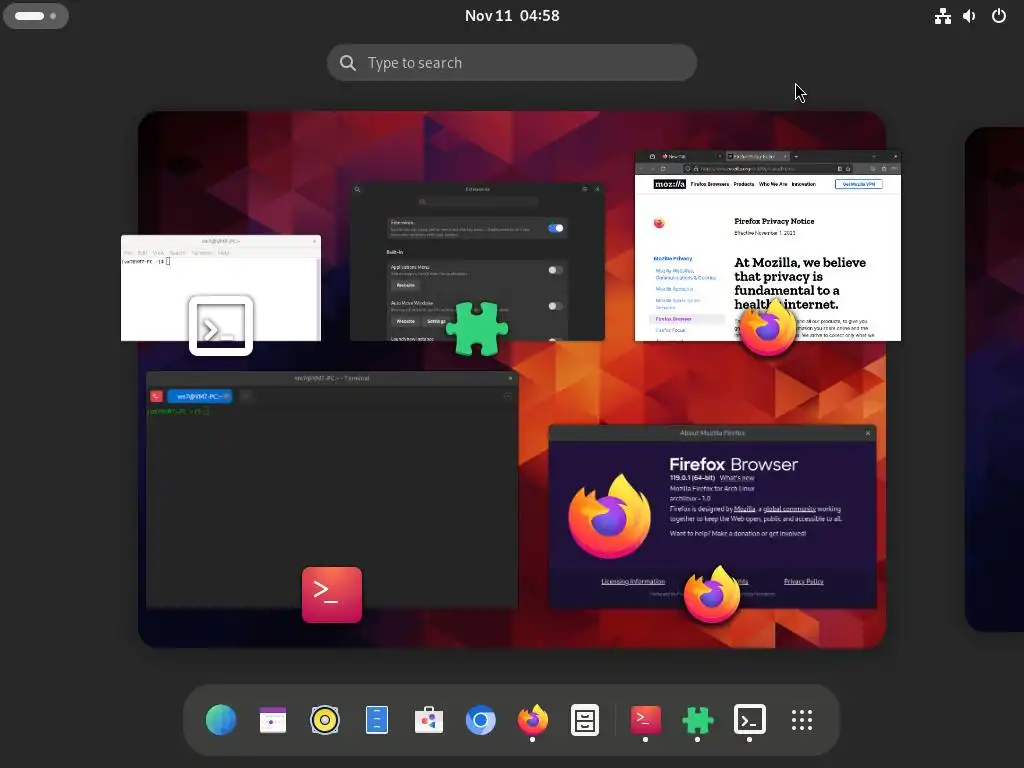Click the magnifier icon in the overview search bar
This screenshot has width=1024, height=768.
[348, 63]
